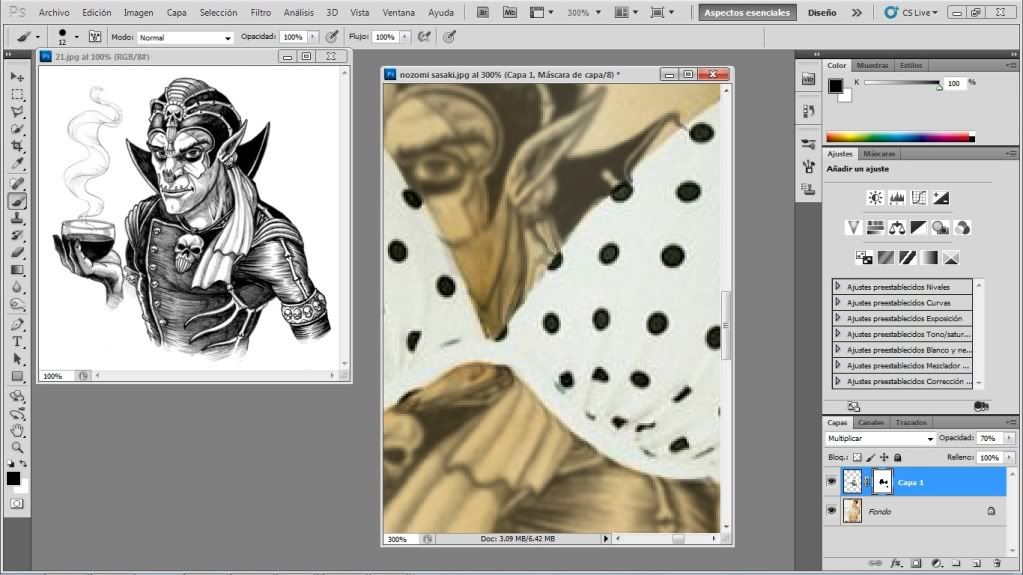Expand Ajustes preestablecidos Exposición

tap(838, 318)
